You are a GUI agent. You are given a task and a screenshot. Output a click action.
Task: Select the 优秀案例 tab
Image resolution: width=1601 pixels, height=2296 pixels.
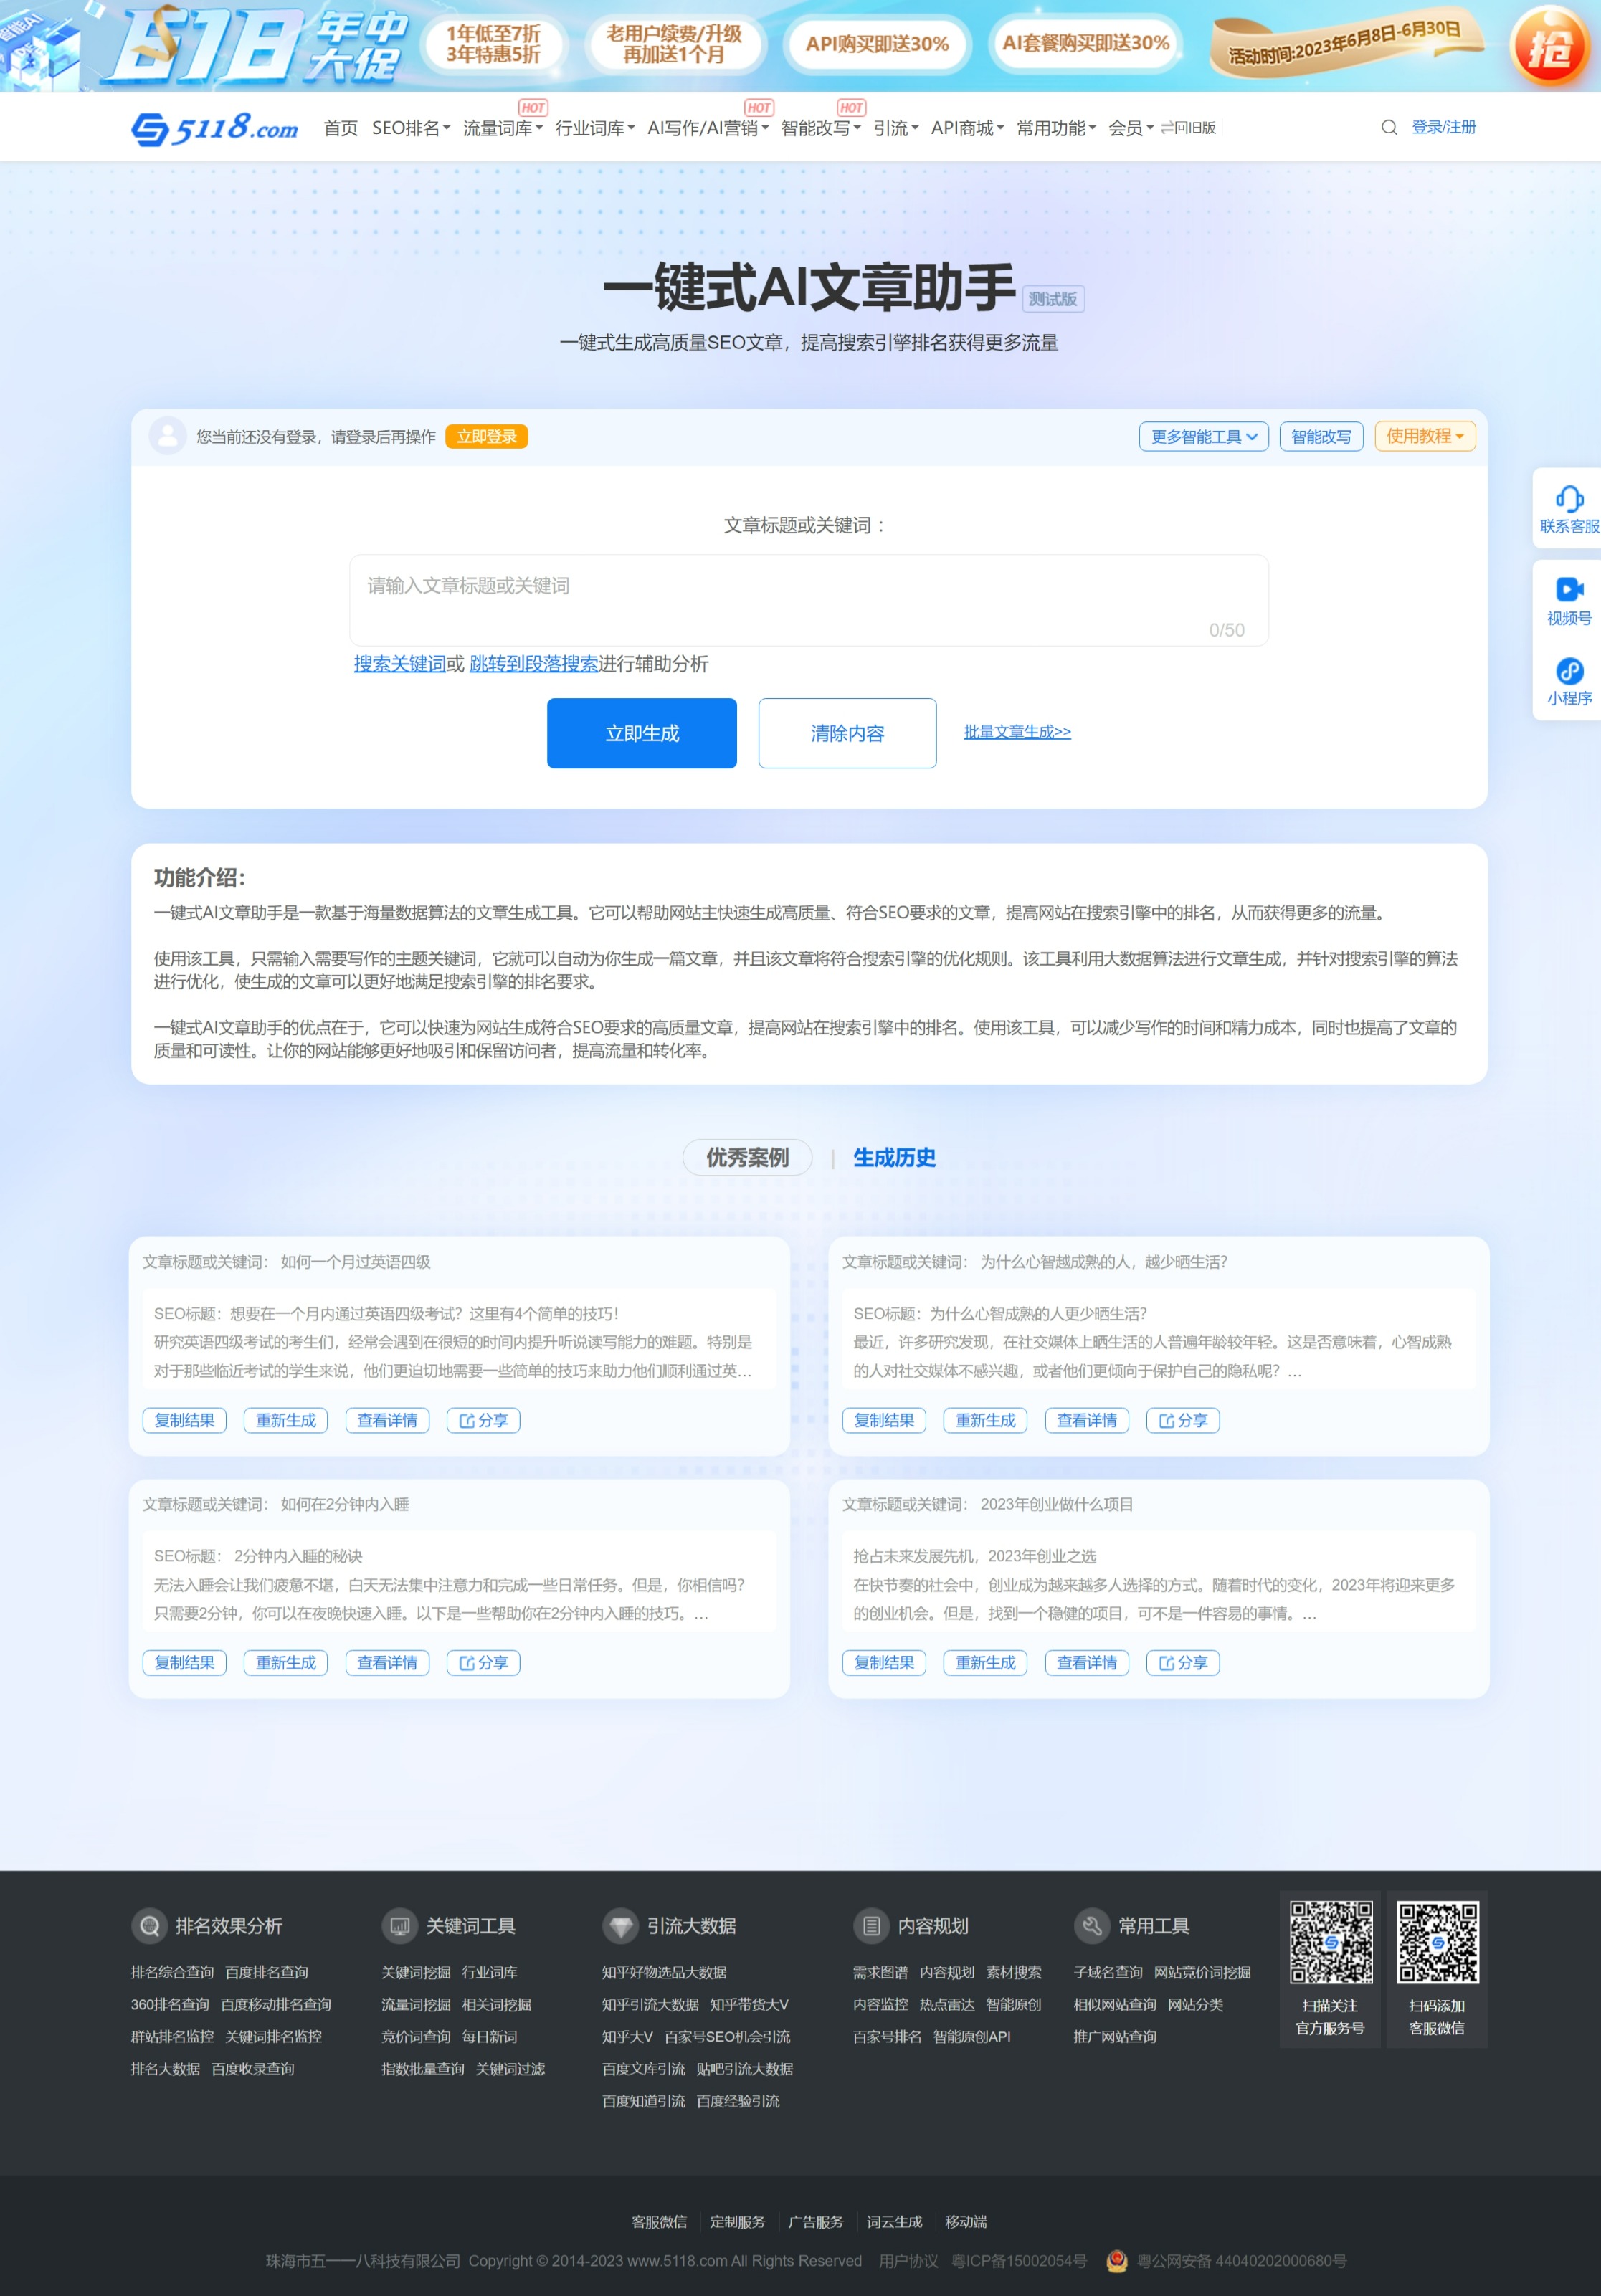point(747,1157)
